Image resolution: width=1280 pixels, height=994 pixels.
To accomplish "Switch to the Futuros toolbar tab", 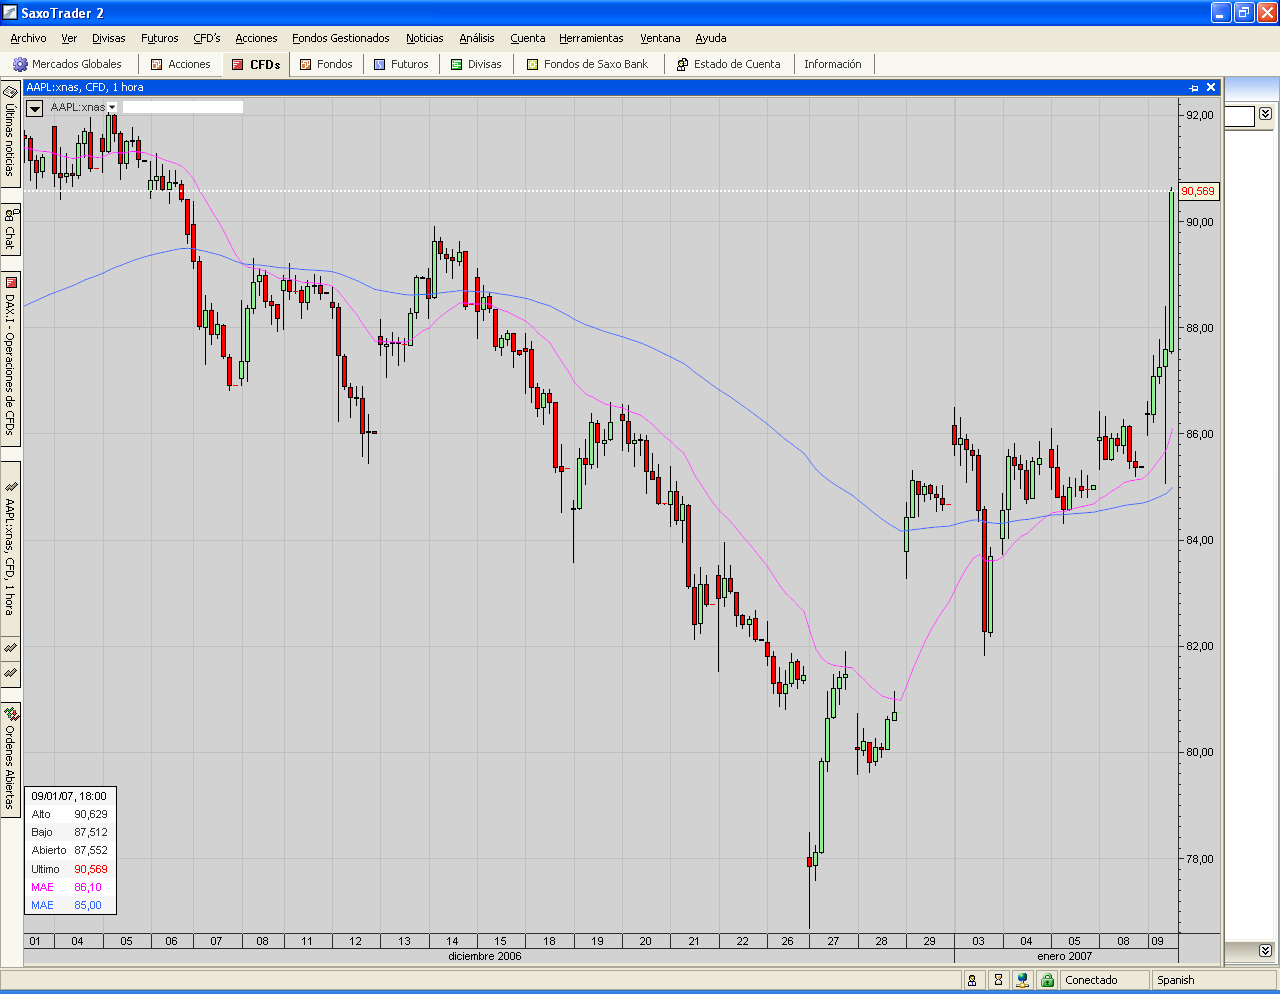I will [x=401, y=64].
